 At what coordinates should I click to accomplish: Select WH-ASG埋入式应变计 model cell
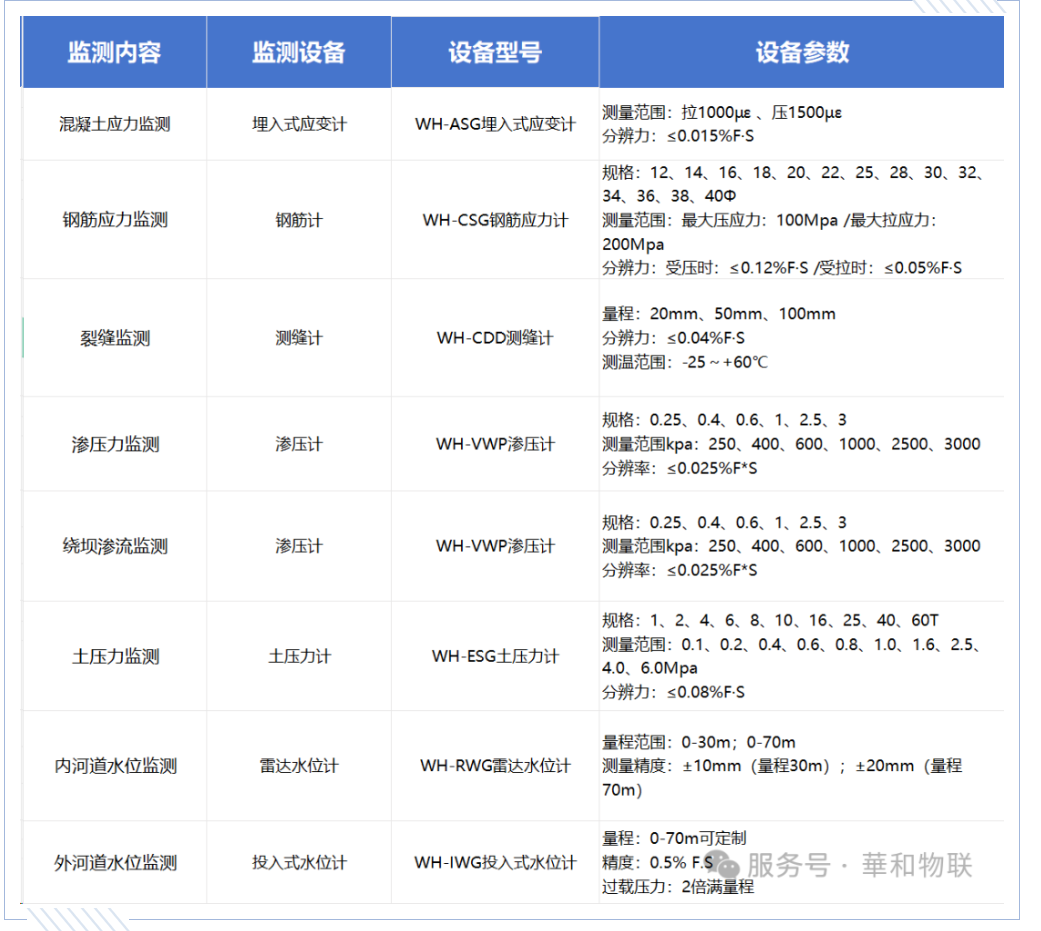click(495, 124)
